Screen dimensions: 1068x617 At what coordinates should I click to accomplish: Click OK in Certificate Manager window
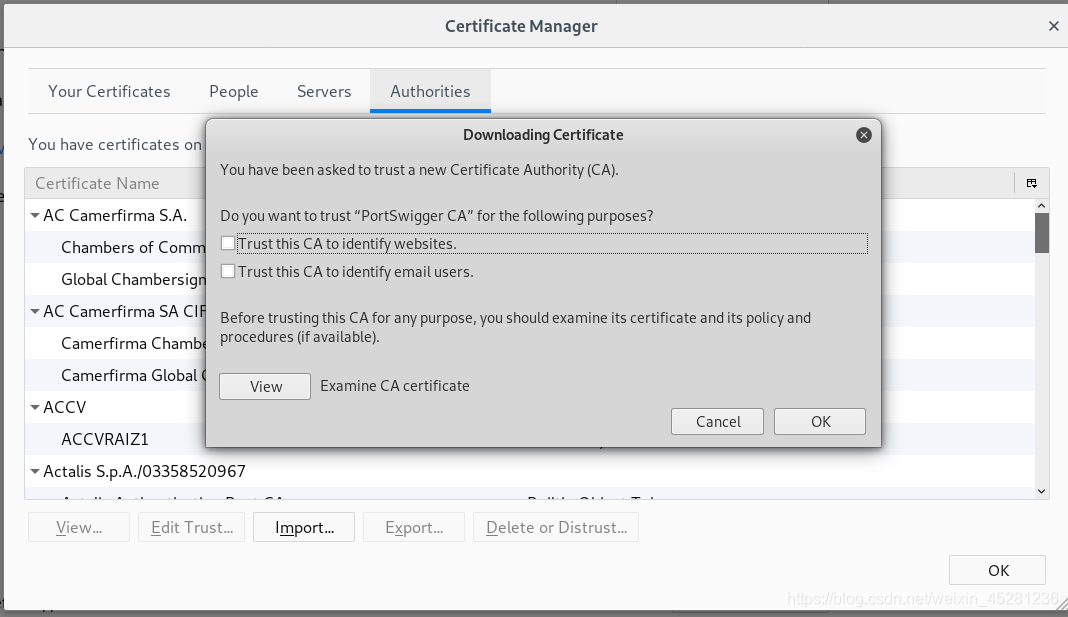coord(997,570)
